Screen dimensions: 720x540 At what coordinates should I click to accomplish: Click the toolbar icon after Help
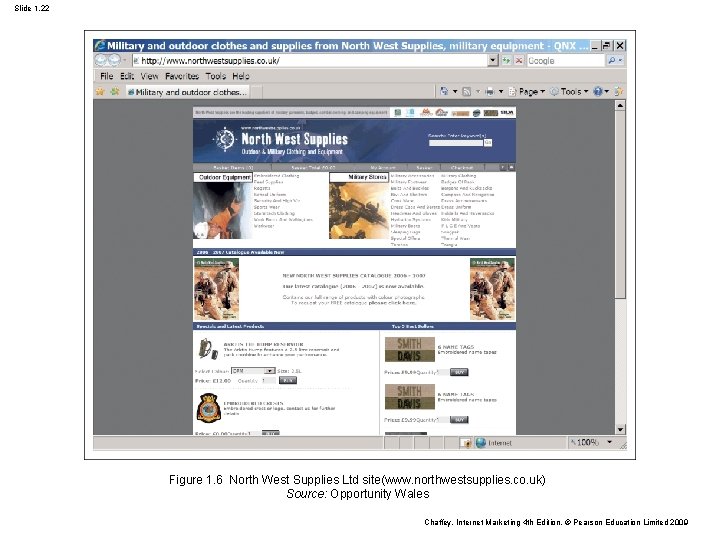pos(619,92)
